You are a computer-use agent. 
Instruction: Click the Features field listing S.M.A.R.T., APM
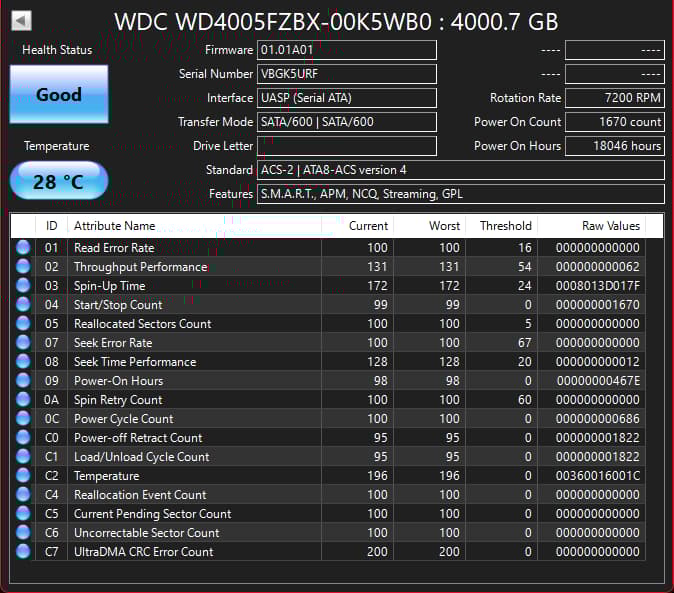click(461, 194)
